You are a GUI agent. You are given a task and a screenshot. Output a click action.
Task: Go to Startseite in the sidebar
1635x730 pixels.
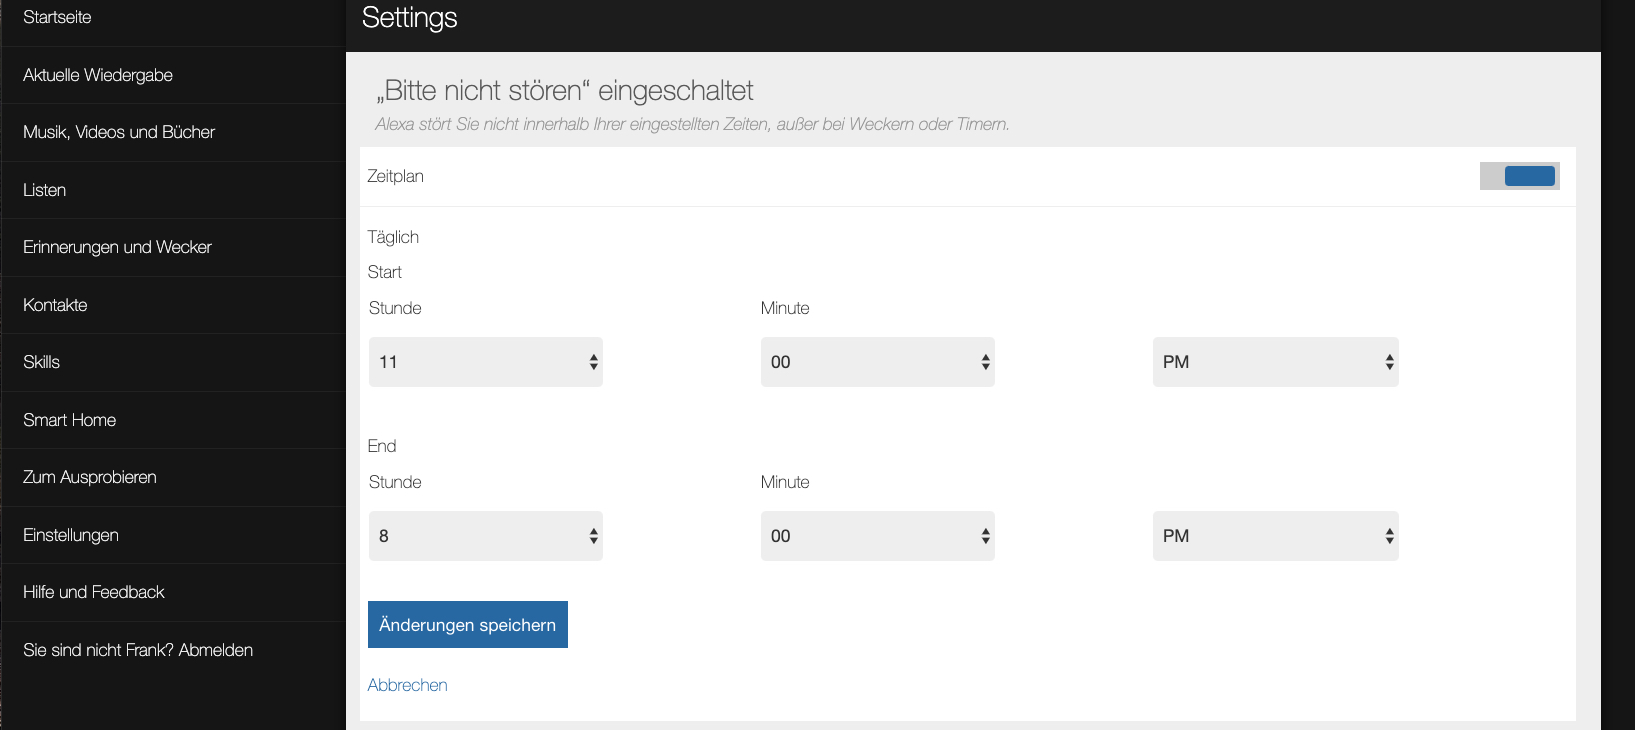(x=57, y=18)
